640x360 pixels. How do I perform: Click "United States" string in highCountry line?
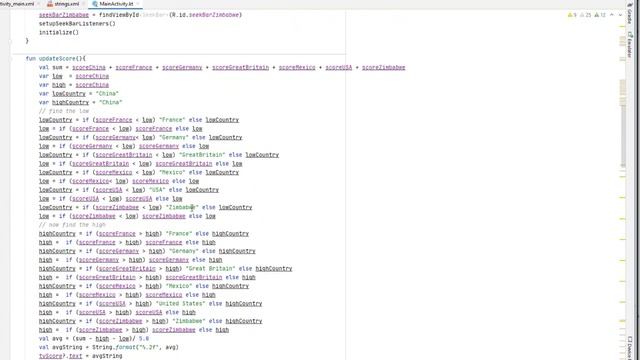pos(180,304)
